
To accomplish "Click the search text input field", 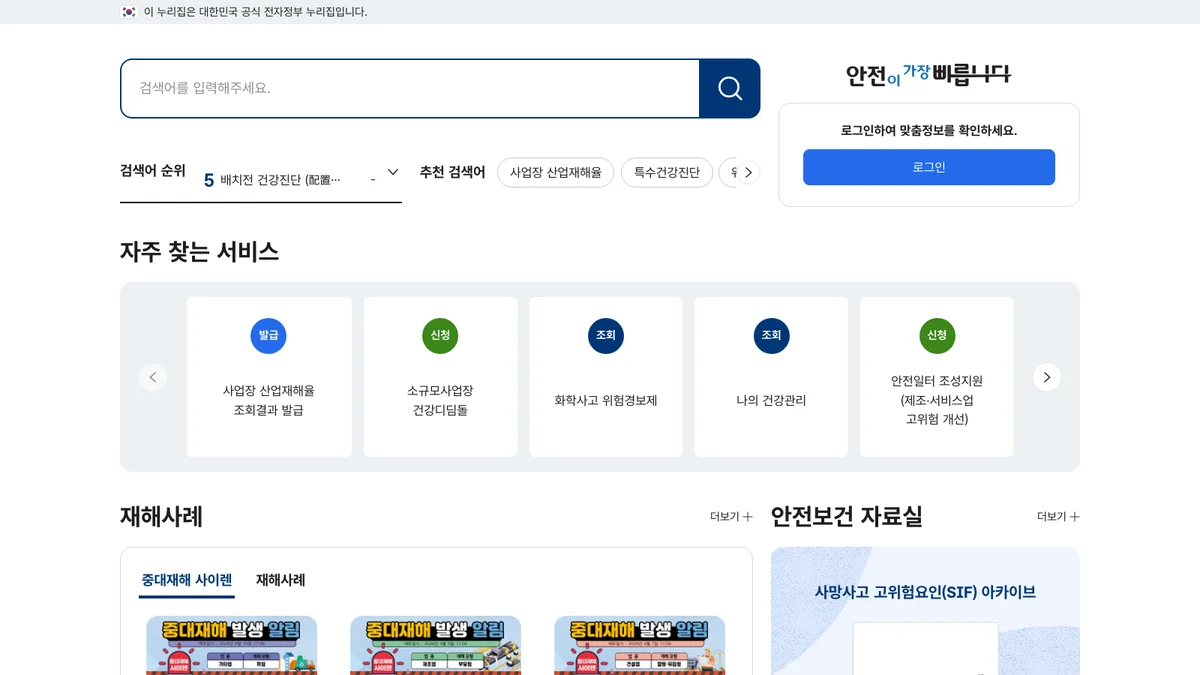I will (410, 88).
